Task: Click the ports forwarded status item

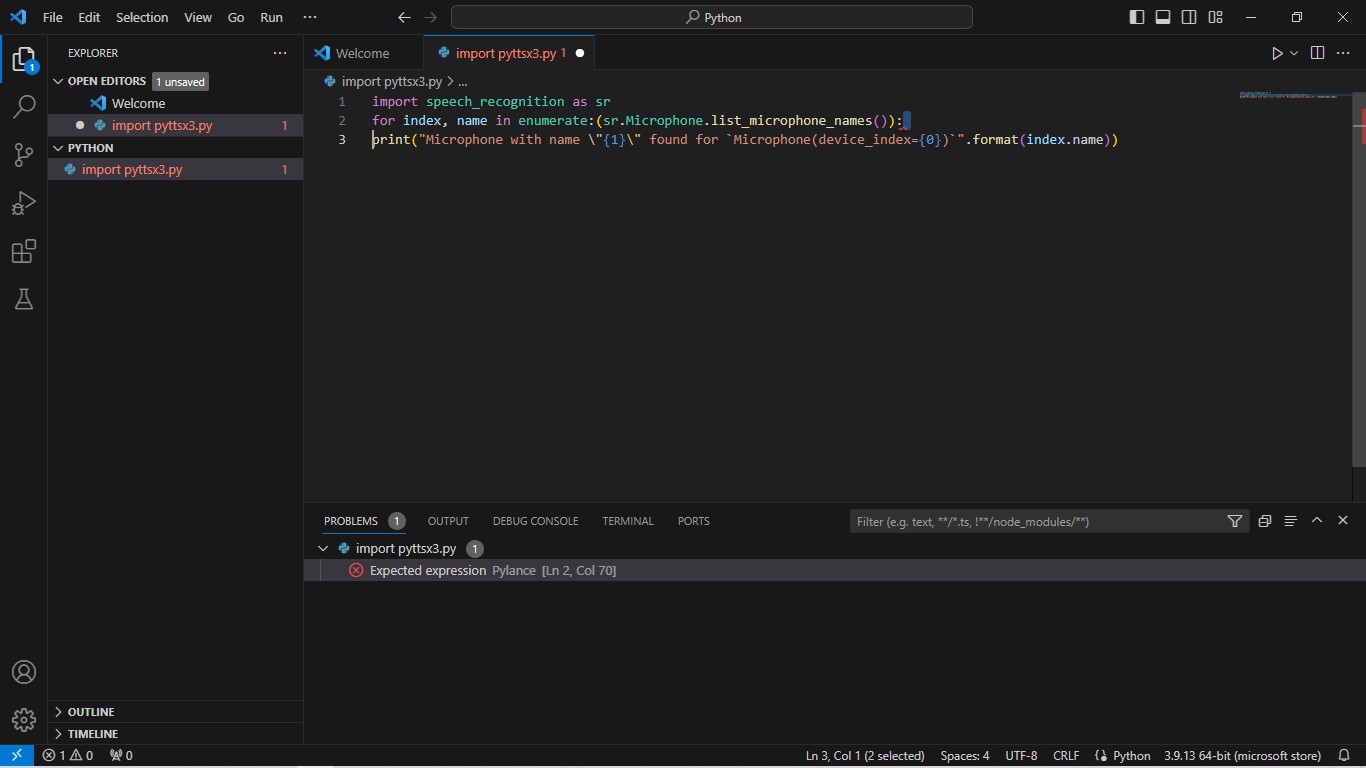Action: (x=121, y=756)
